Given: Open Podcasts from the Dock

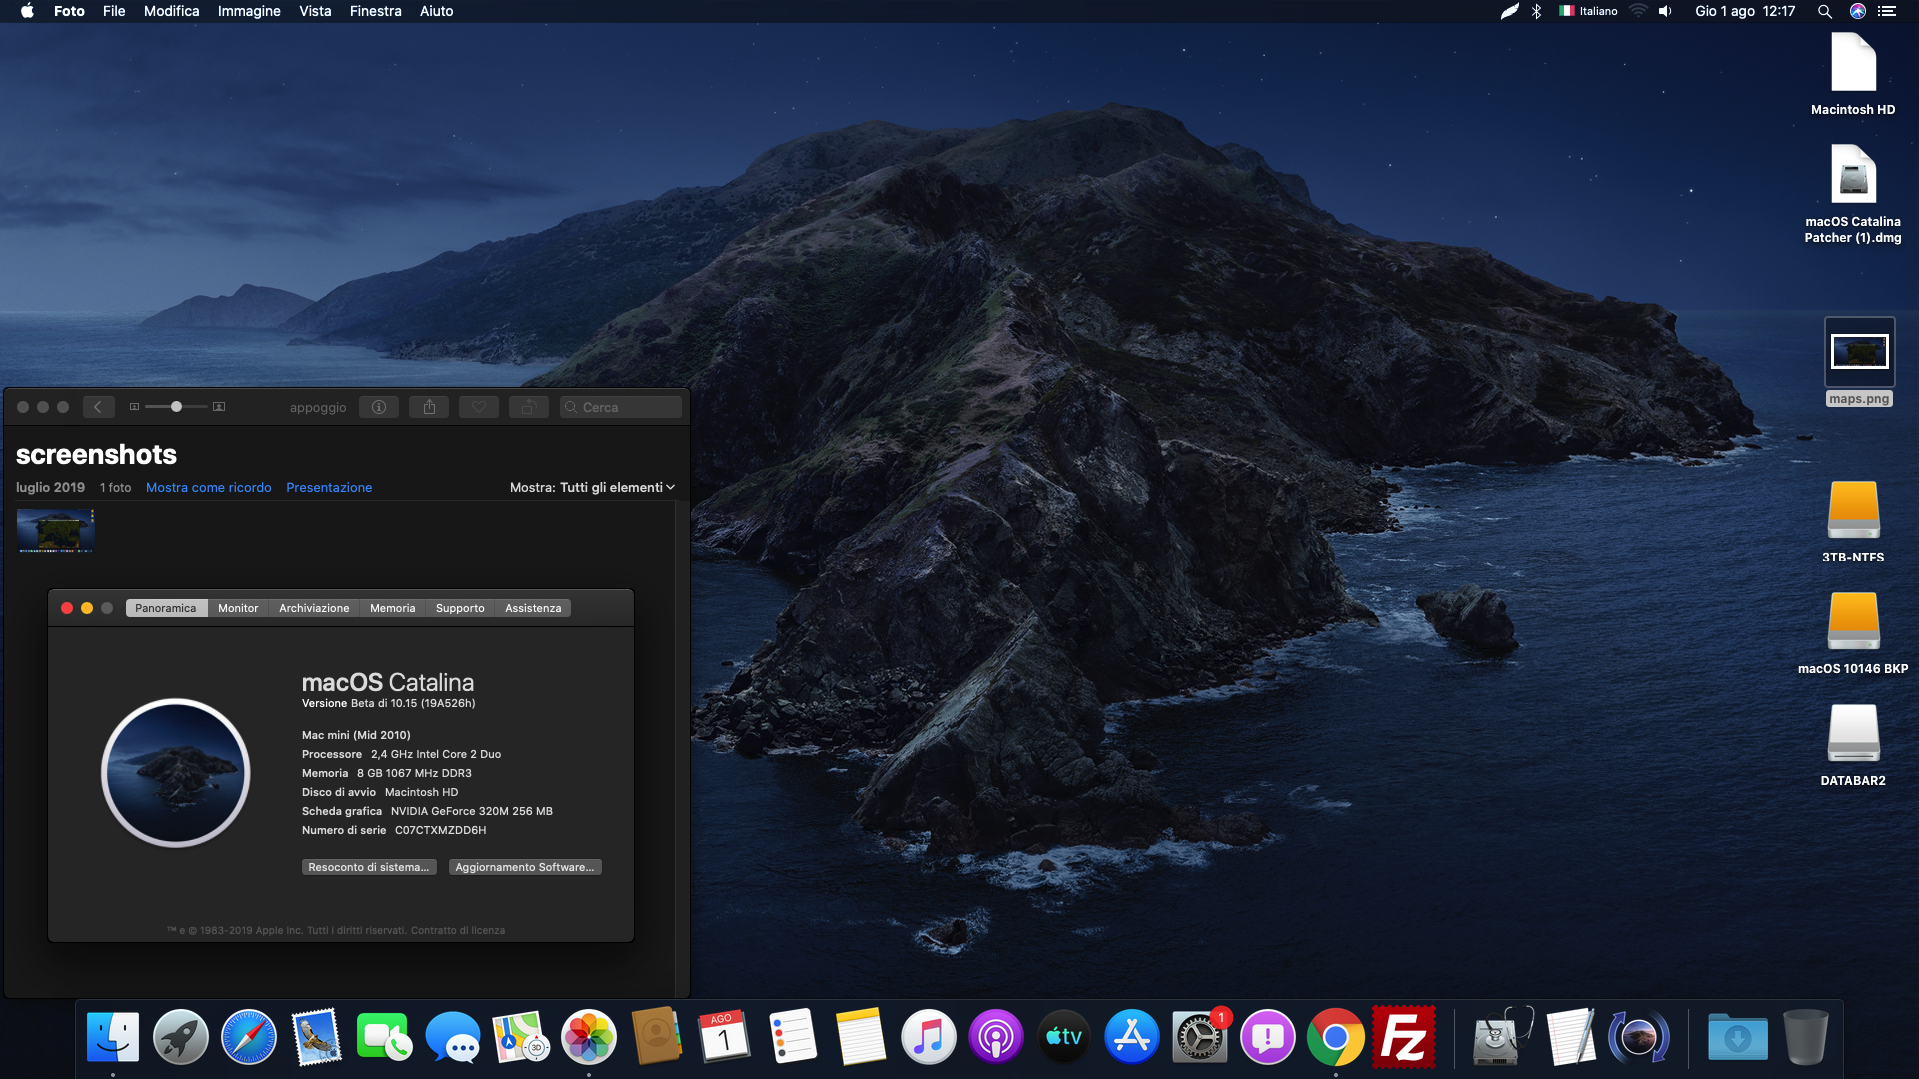Looking at the screenshot, I should click(x=996, y=1037).
